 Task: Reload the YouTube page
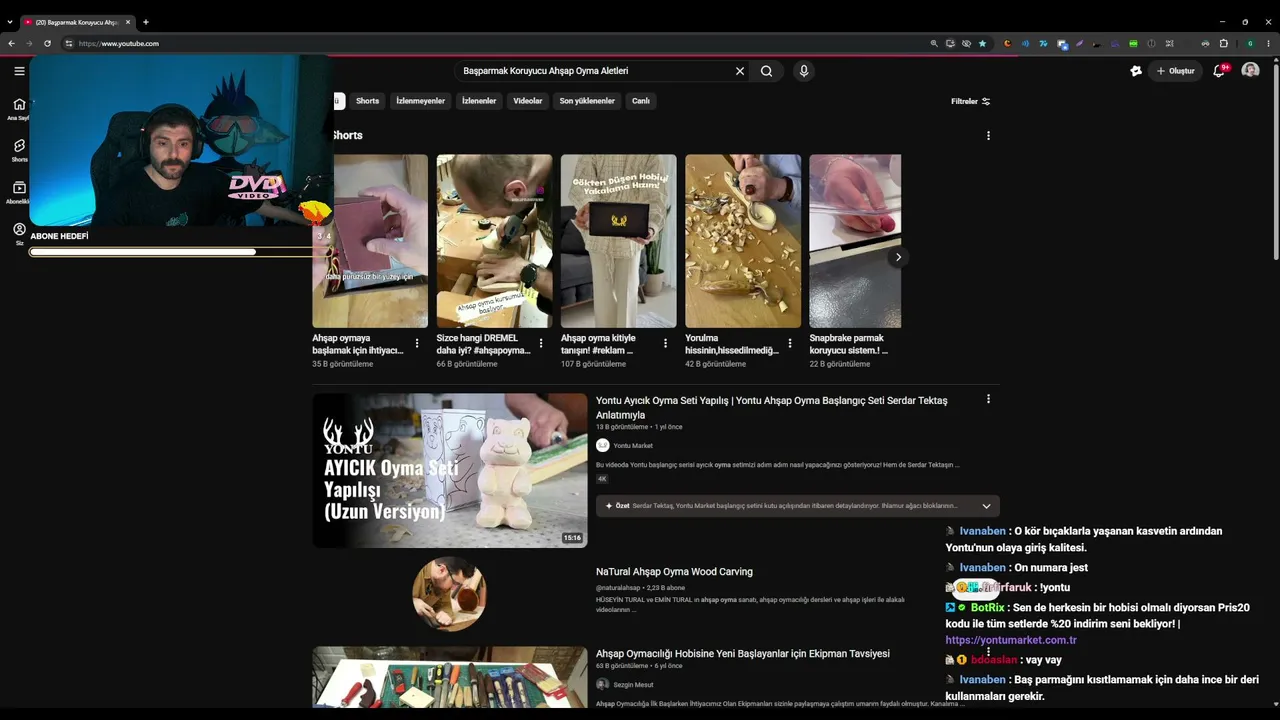point(47,44)
